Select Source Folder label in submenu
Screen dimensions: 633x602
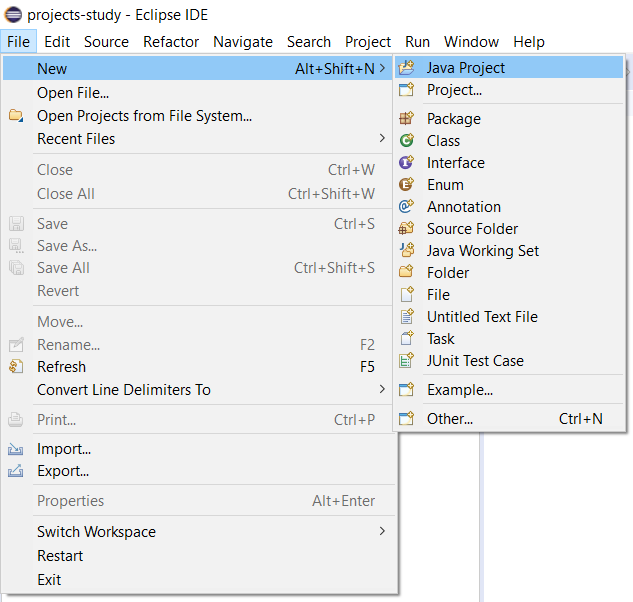point(472,229)
